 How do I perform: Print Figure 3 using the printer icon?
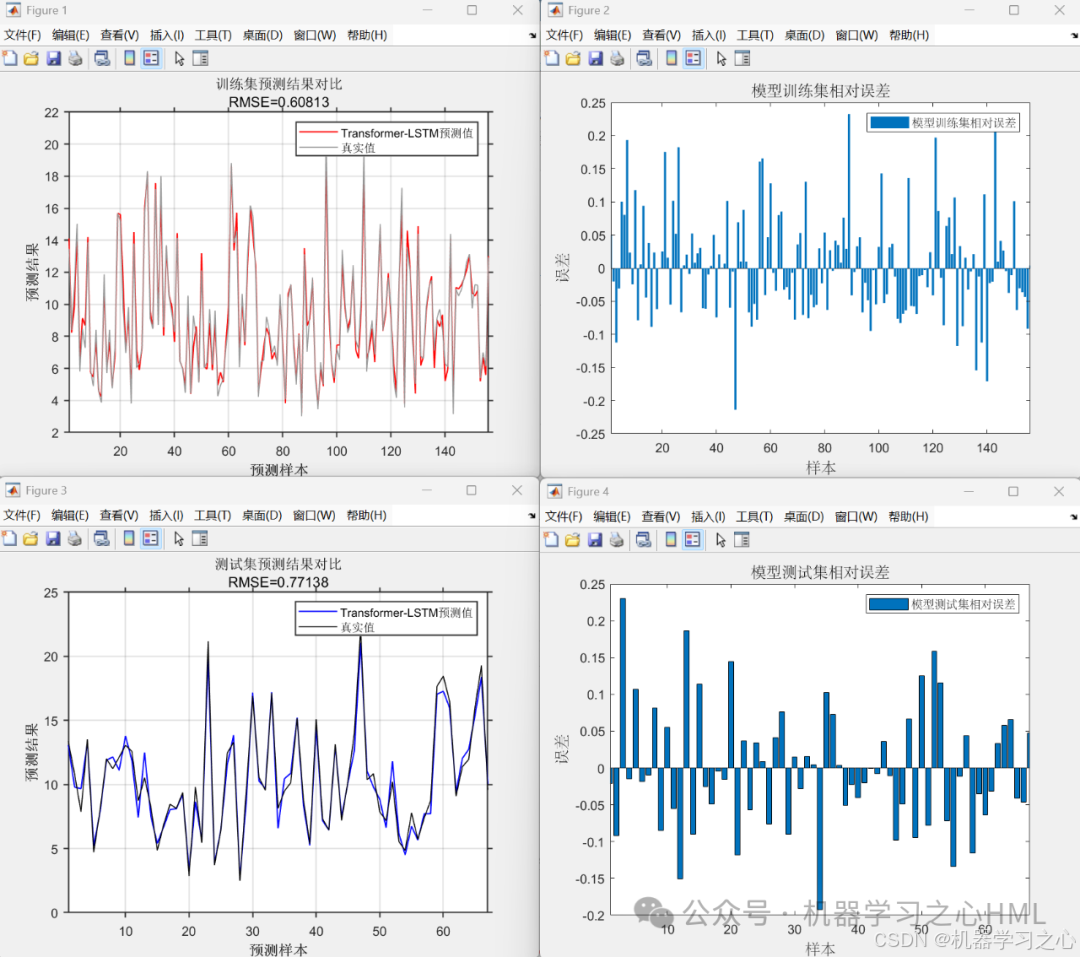click(76, 538)
